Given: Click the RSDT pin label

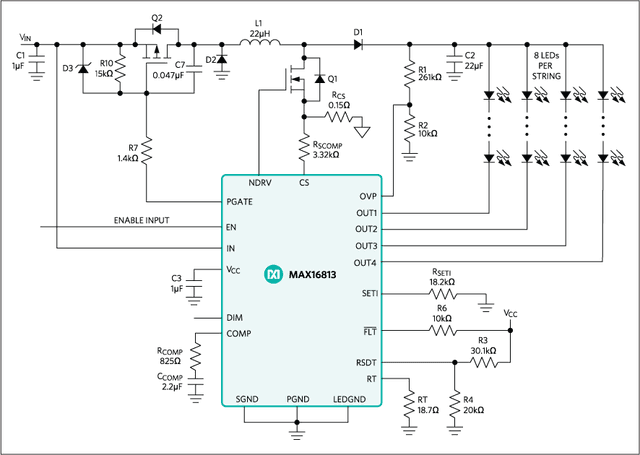Looking at the screenshot, I should [366, 363].
